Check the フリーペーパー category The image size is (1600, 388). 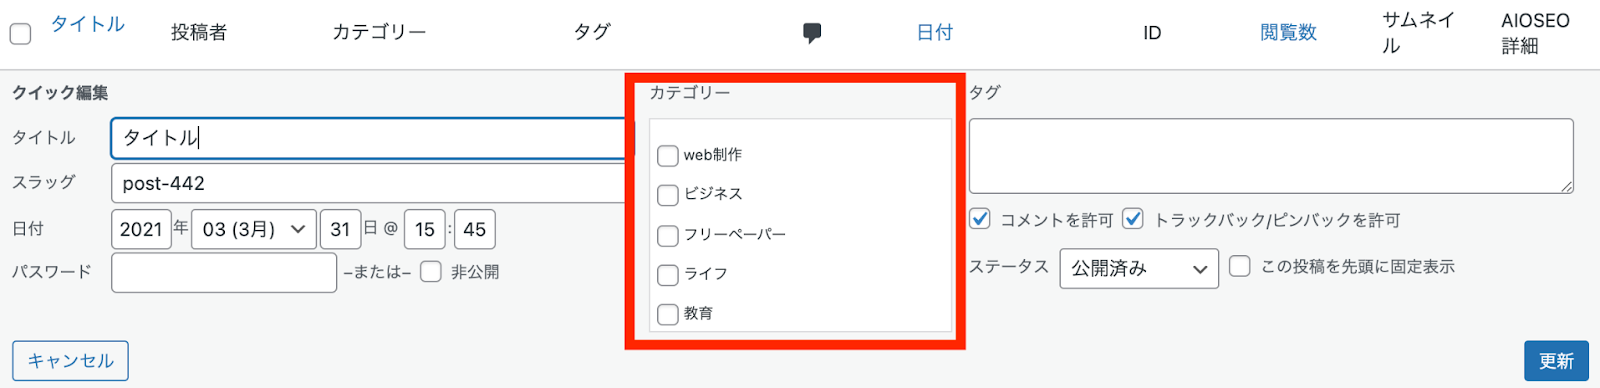668,236
